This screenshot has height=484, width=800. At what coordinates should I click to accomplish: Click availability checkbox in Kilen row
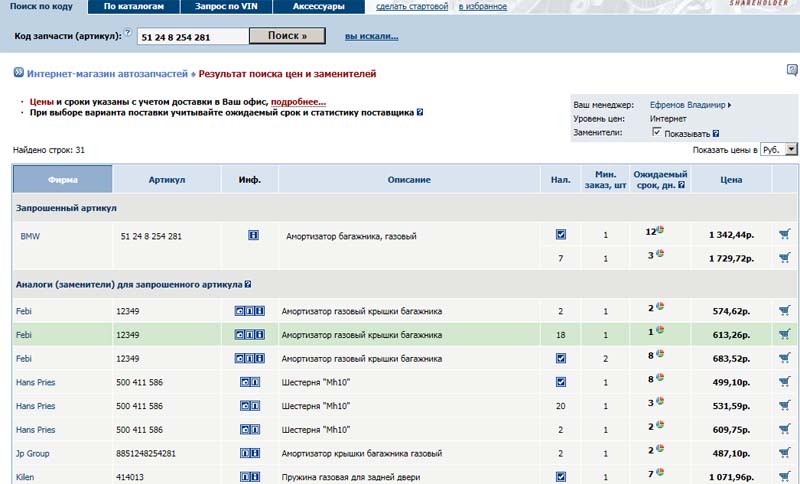[x=561, y=477]
